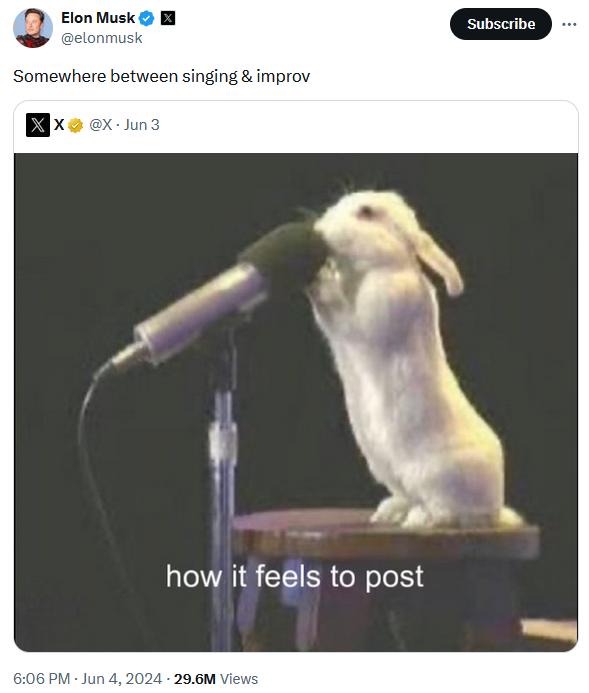Click the X account name in quoted post
589x693 pixels.
point(59,125)
